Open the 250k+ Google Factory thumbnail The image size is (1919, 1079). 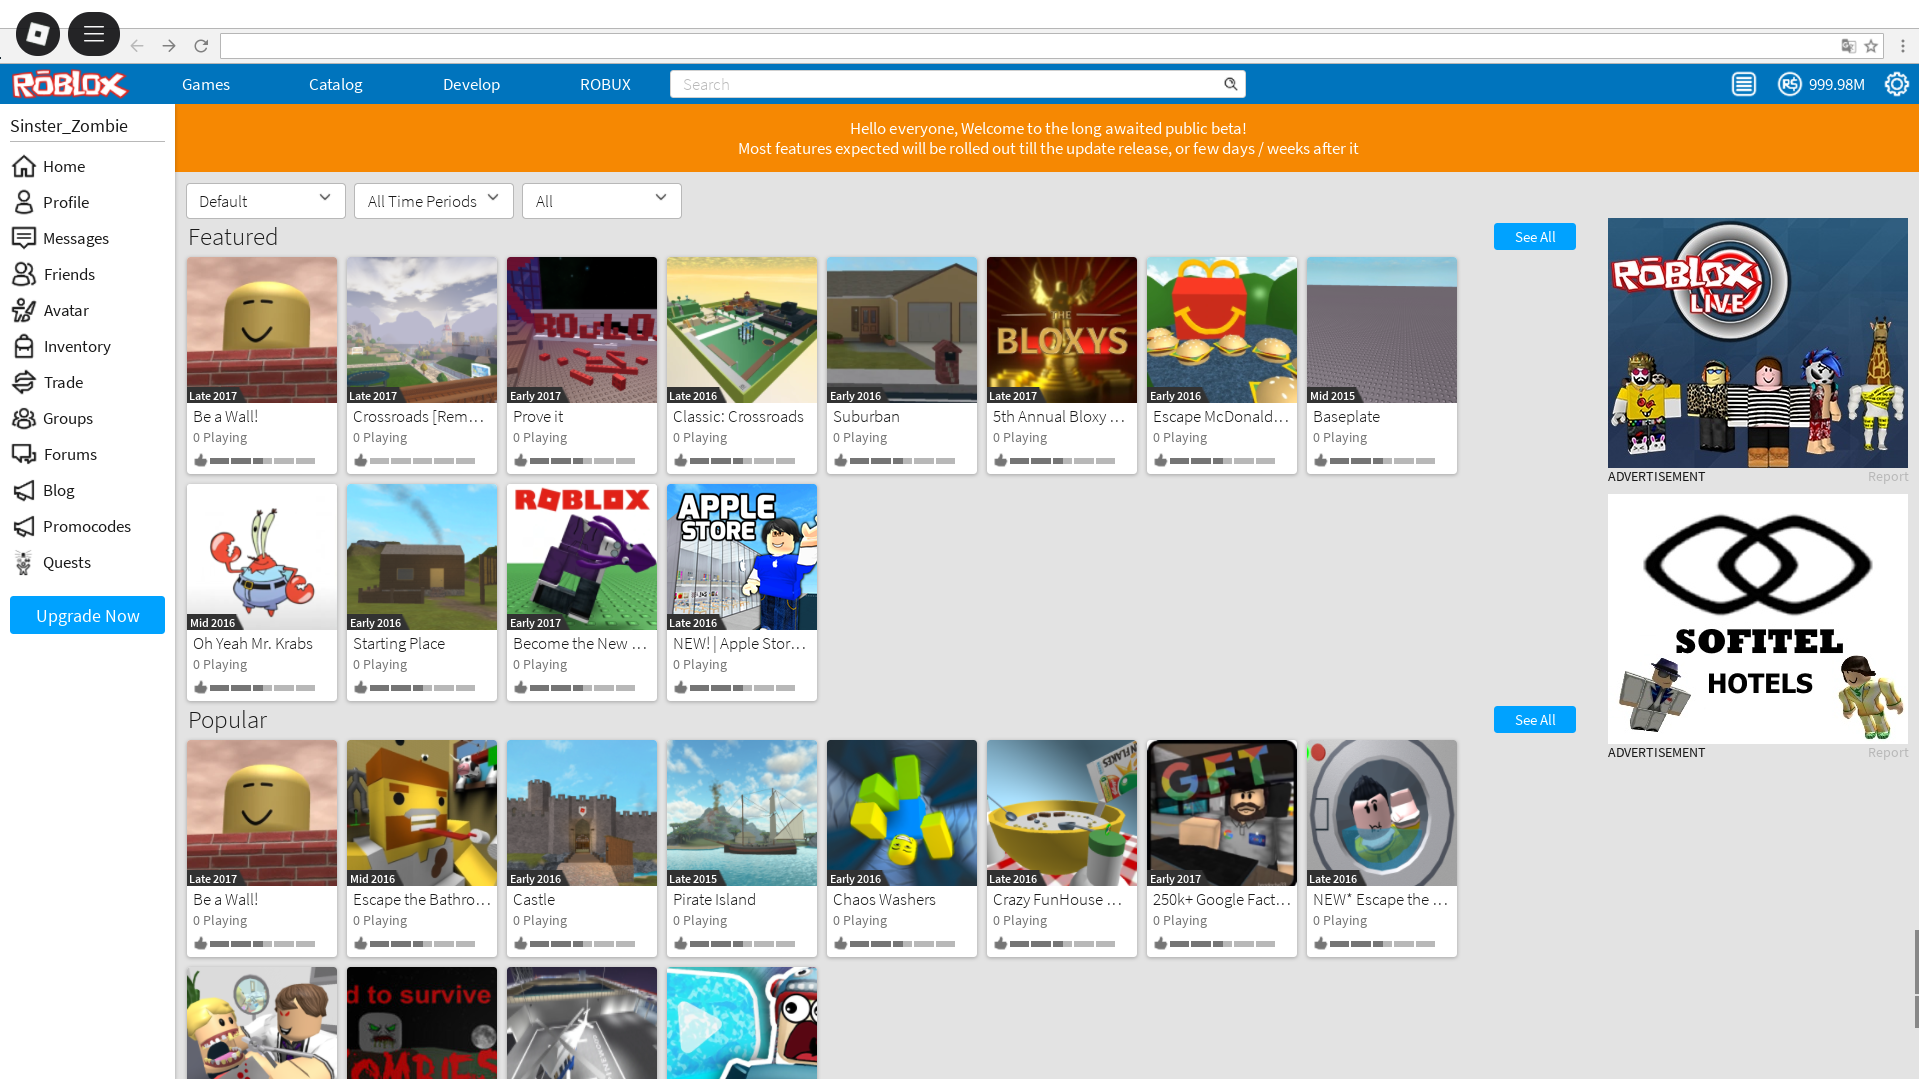pos(1222,813)
